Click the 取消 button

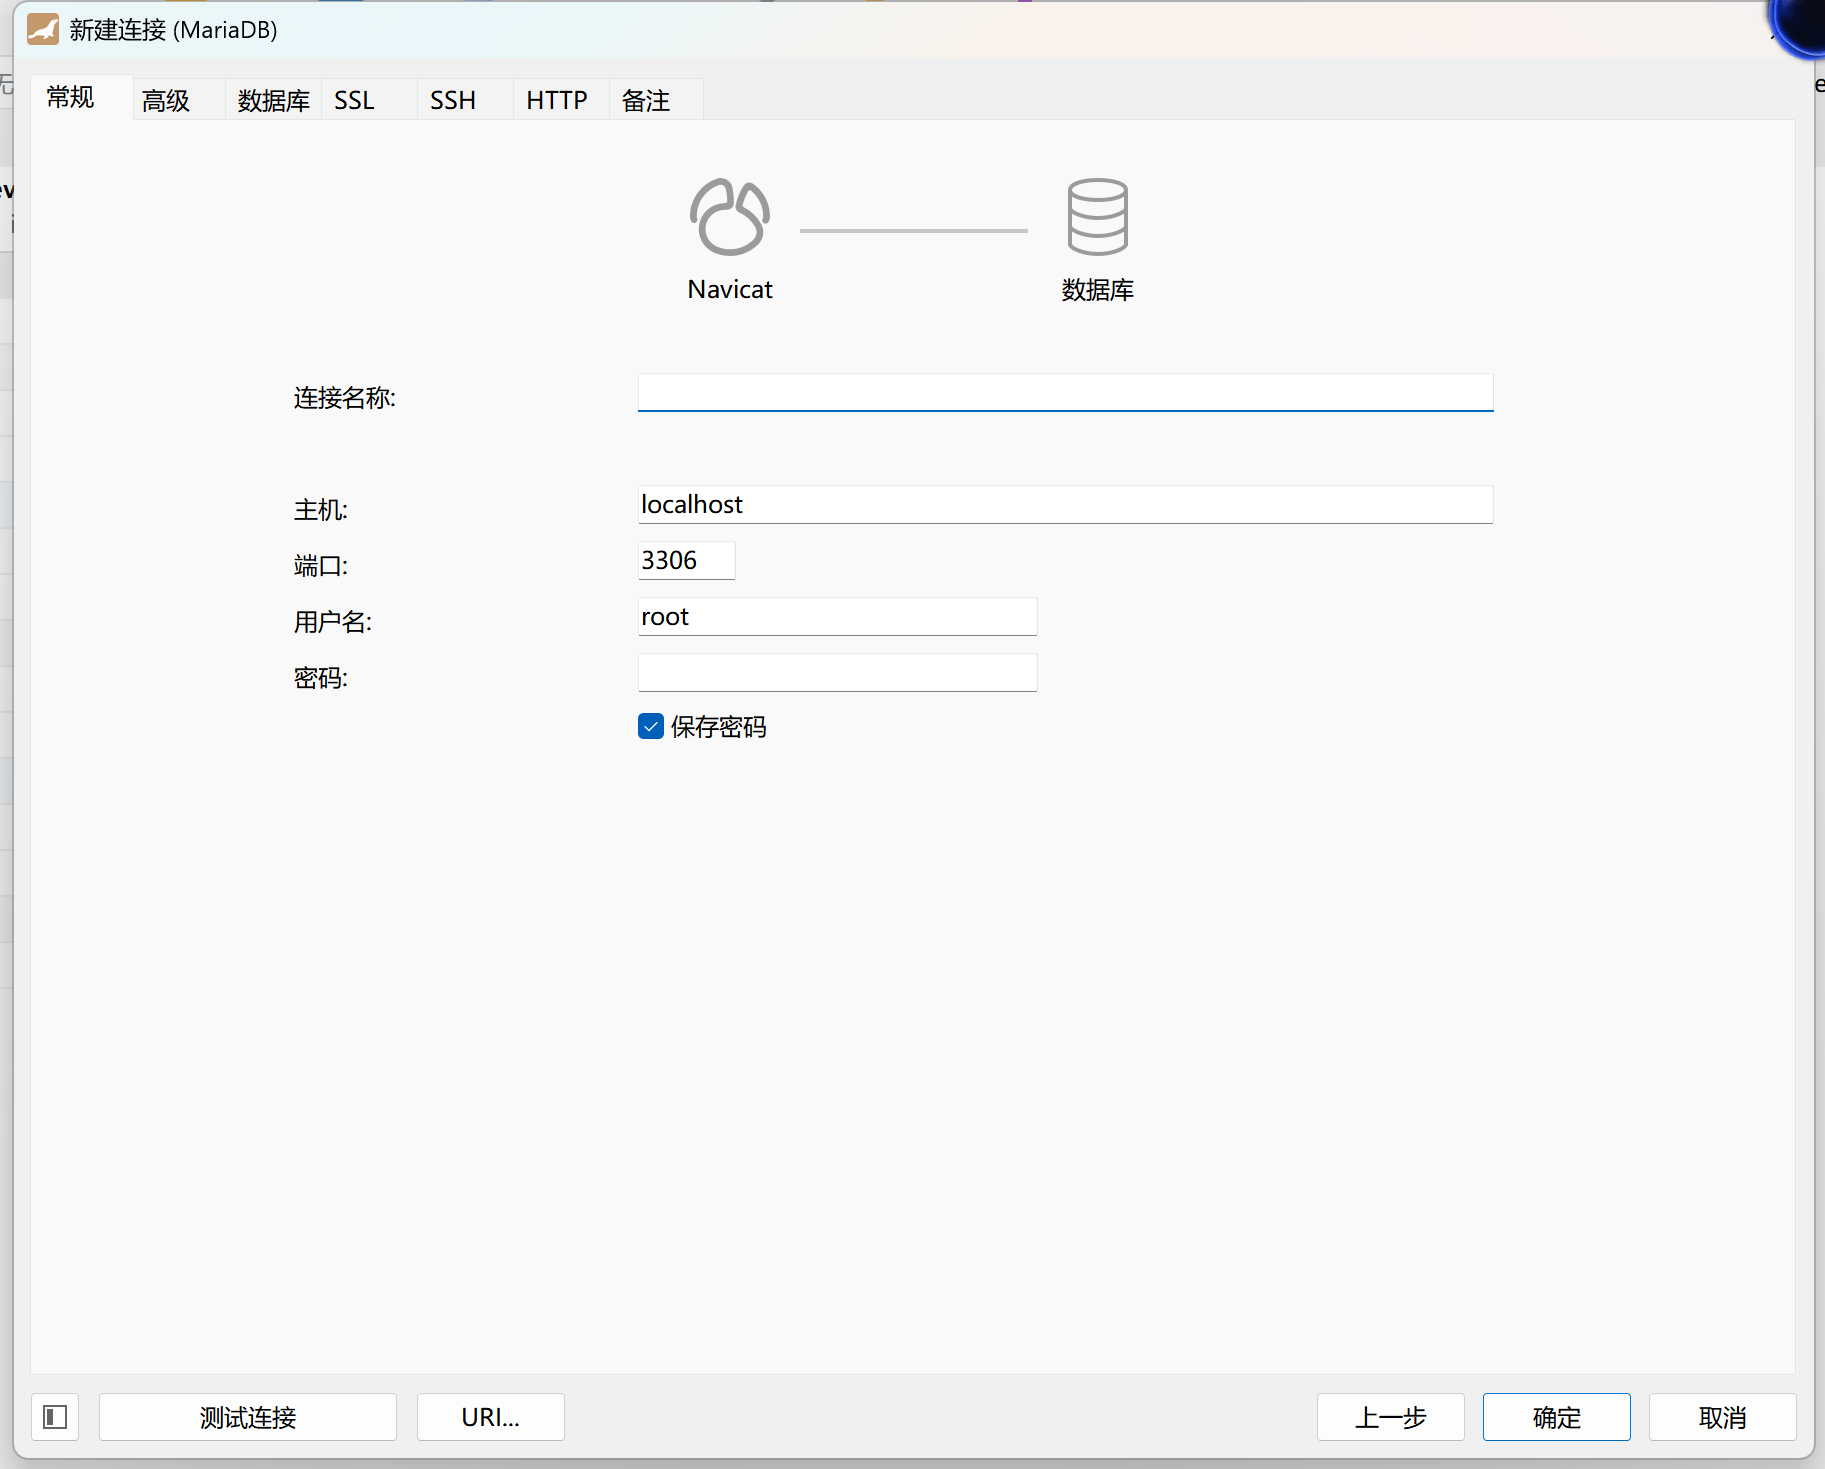pos(1722,1417)
